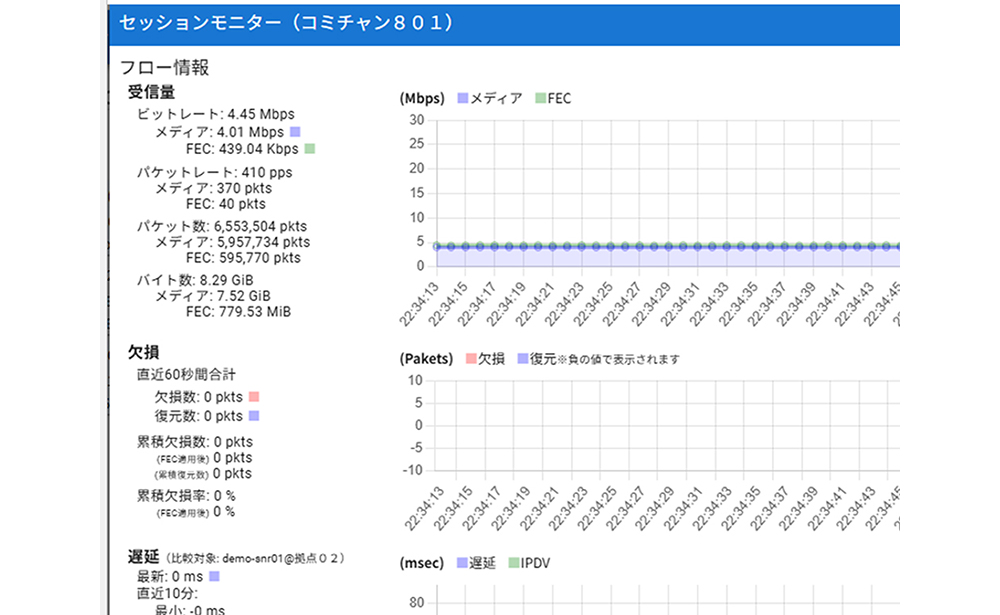Select the フロー情報 heading
Viewport: 1000px width, 615px height.
point(164,68)
